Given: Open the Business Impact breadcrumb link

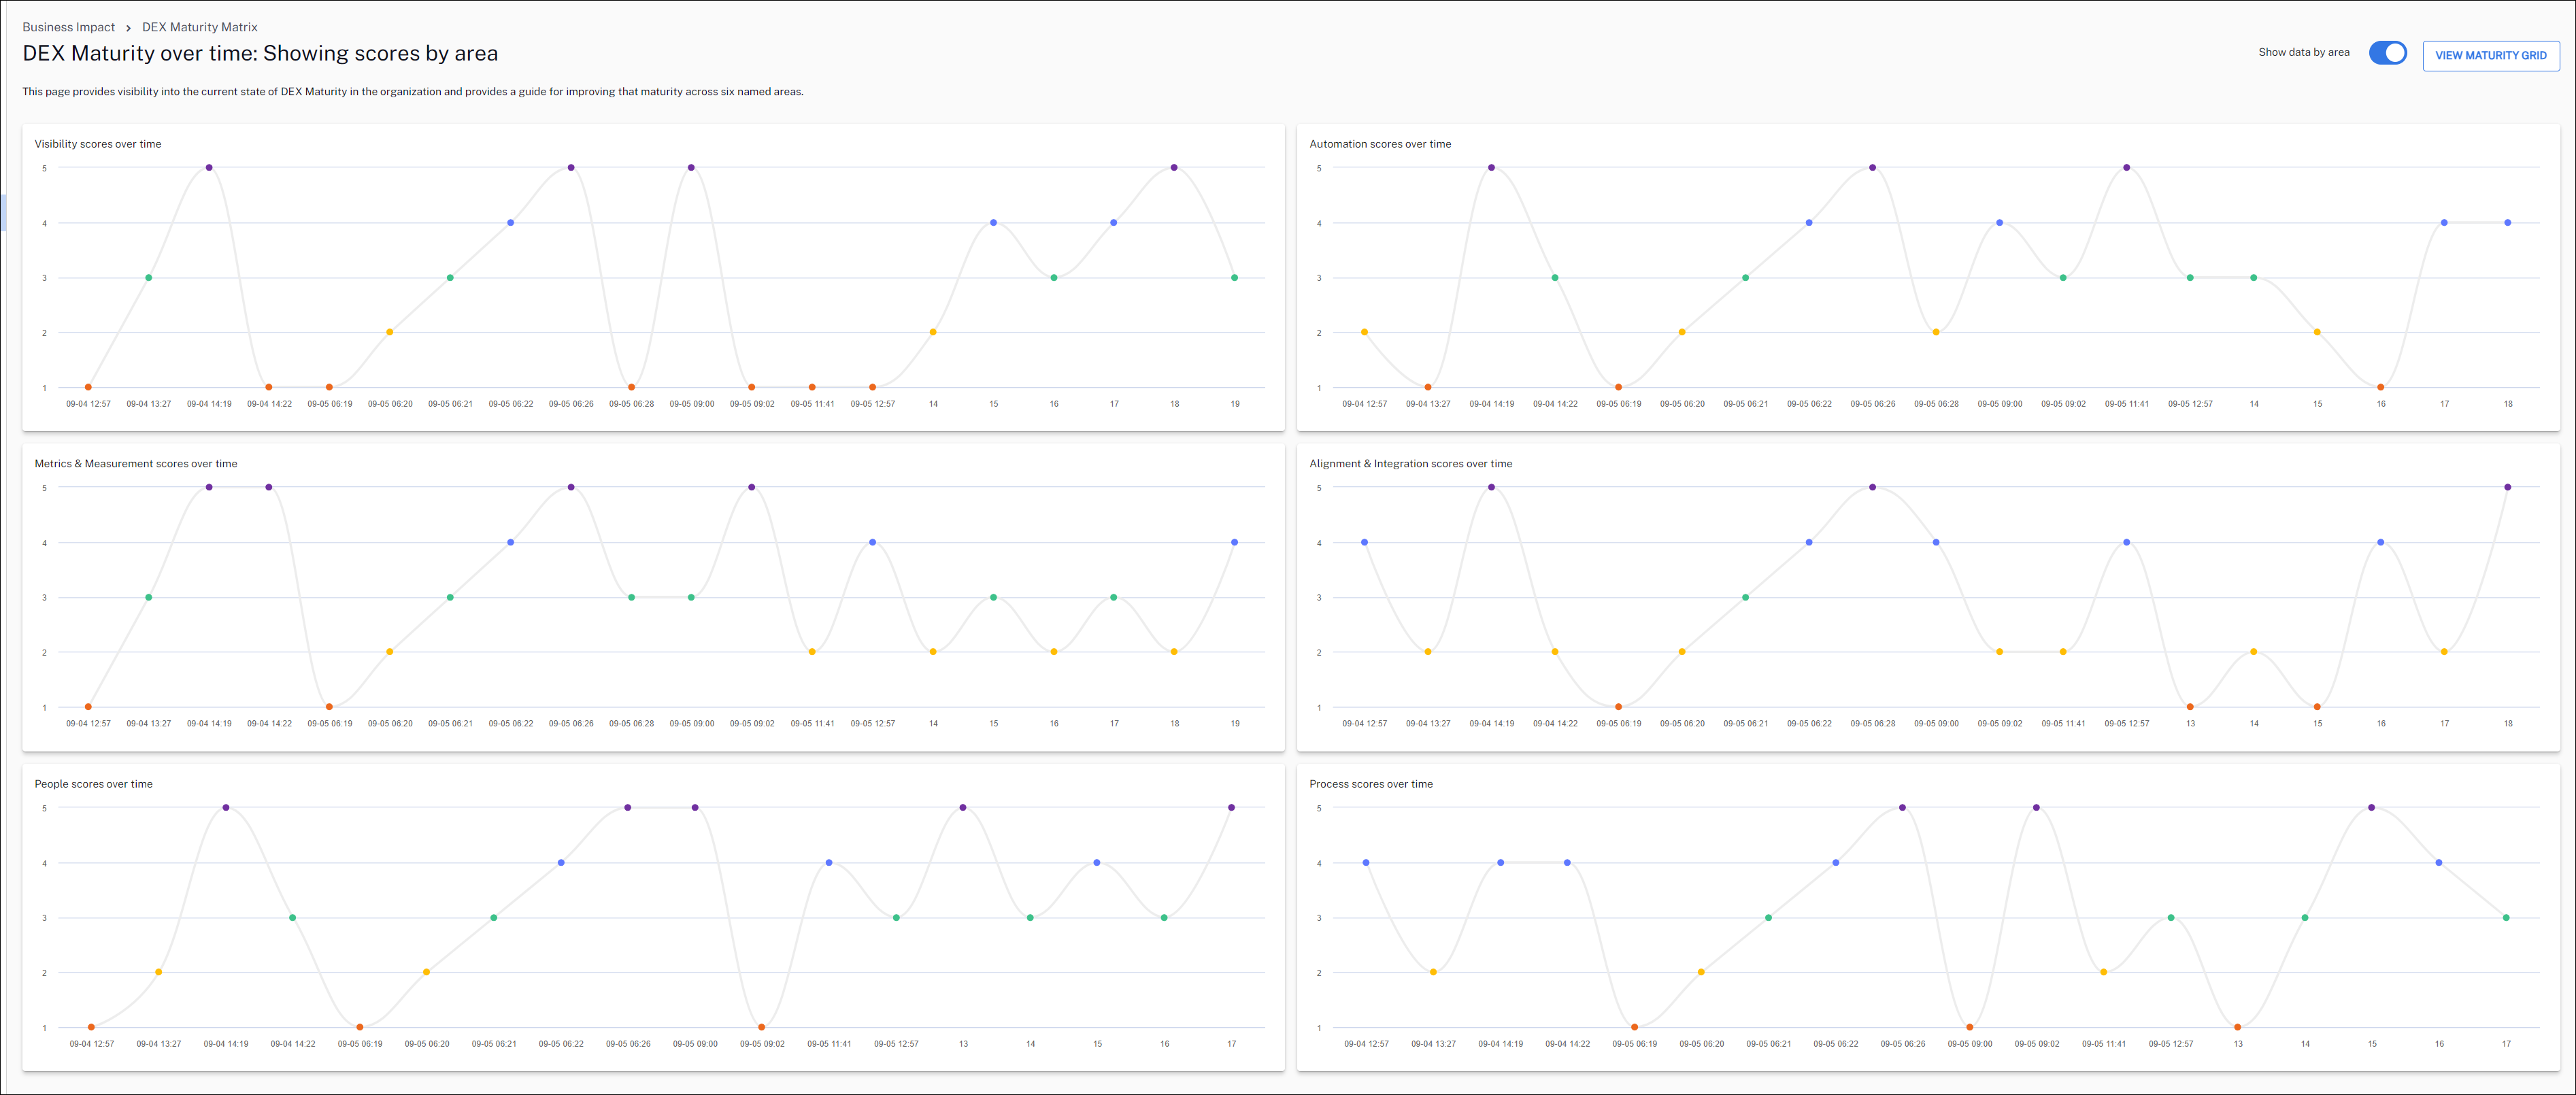Looking at the screenshot, I should click(68, 27).
